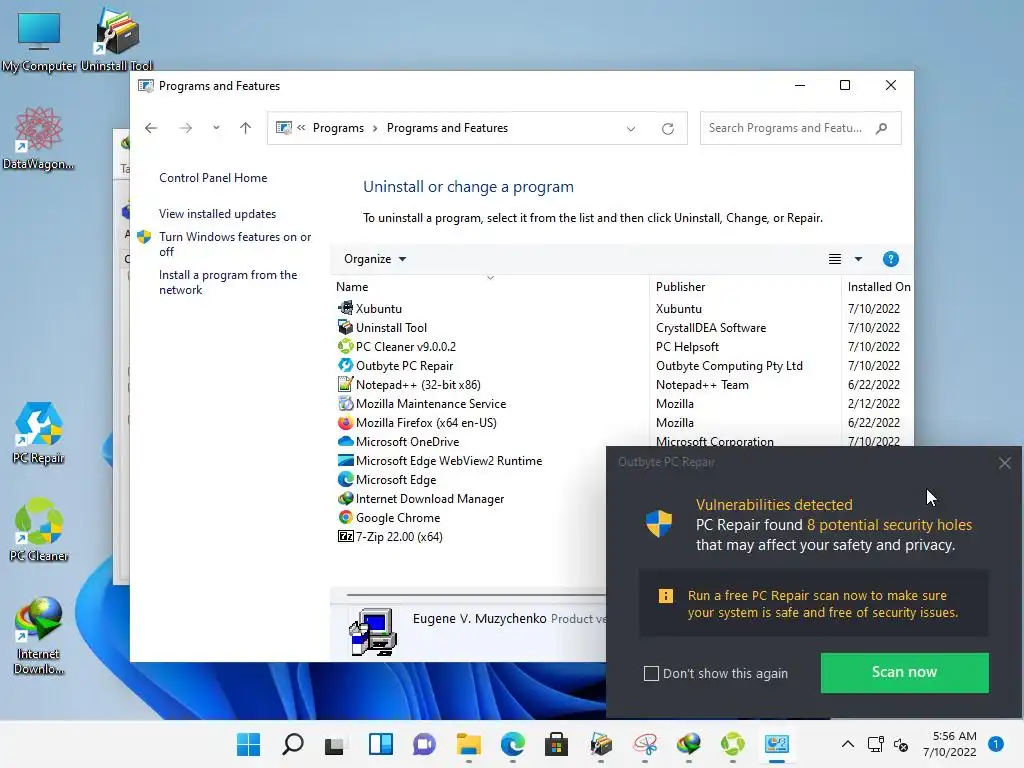Select Mozilla Maintenance Service icon

click(345, 403)
